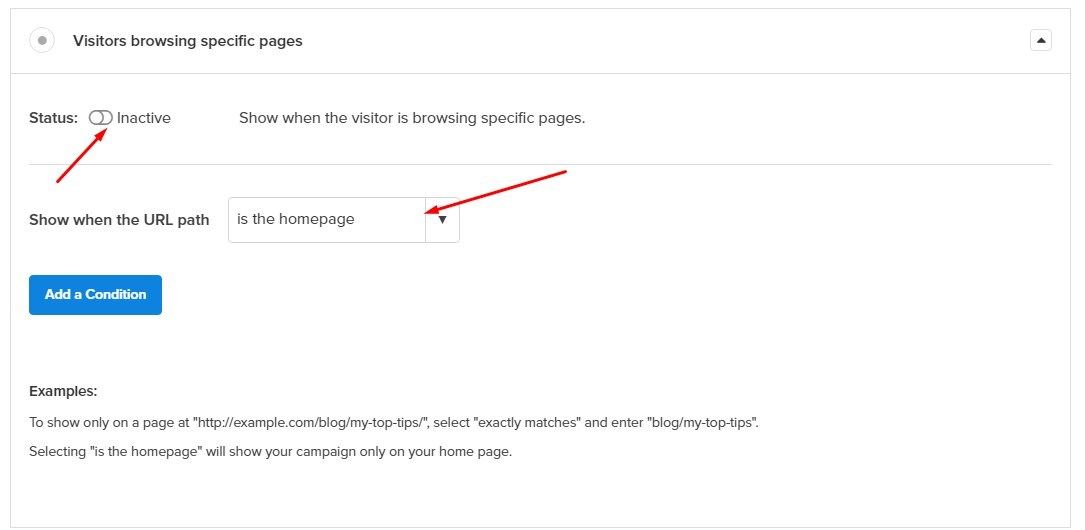Viewport: 1085px width, 530px height.
Task: Toggle the Status switch to active
Action: (100, 118)
